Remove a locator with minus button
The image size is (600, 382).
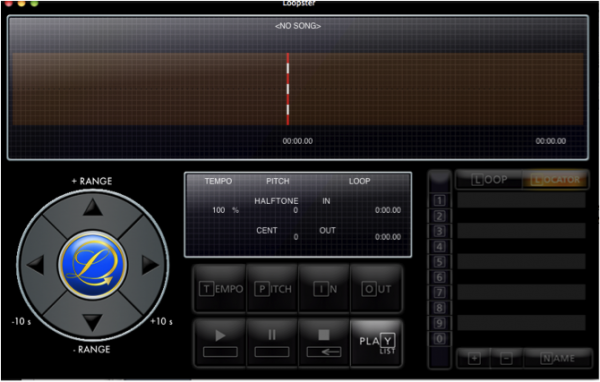pos(506,359)
